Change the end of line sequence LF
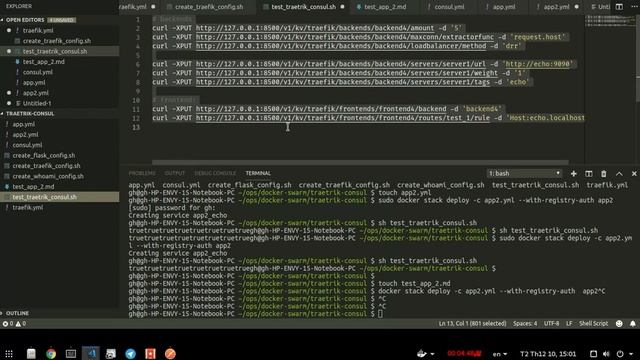Viewport: 640px width, 360px height. tap(569, 324)
